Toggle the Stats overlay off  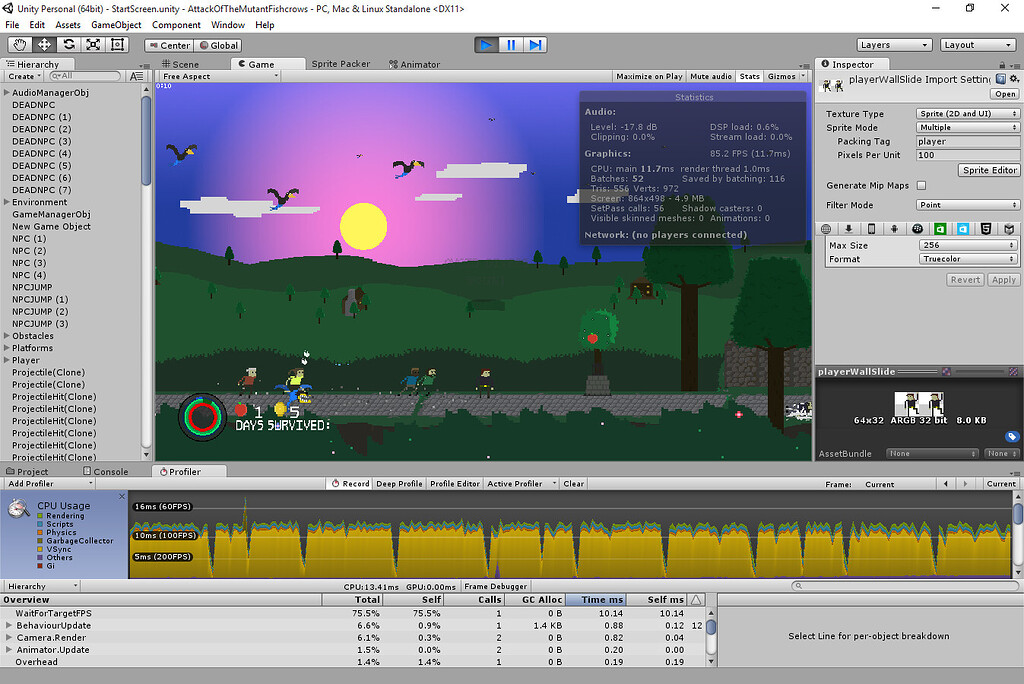[750, 76]
